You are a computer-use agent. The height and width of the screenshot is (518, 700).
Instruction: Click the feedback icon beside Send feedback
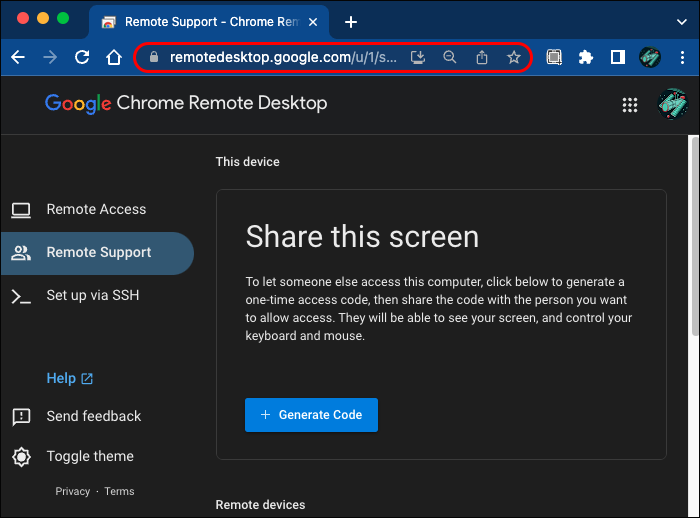click(21, 417)
